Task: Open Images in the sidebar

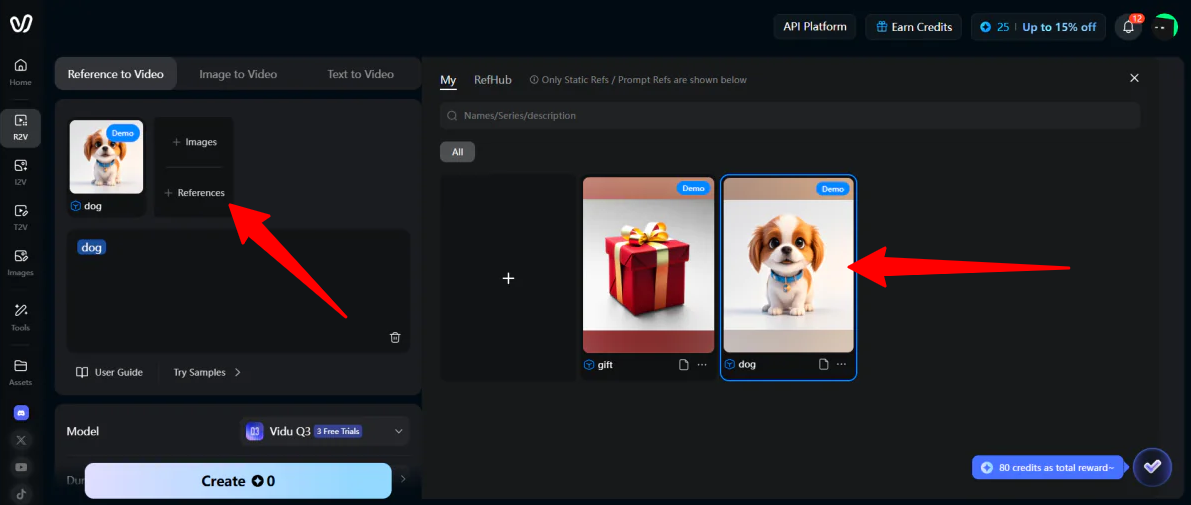Action: [x=21, y=262]
